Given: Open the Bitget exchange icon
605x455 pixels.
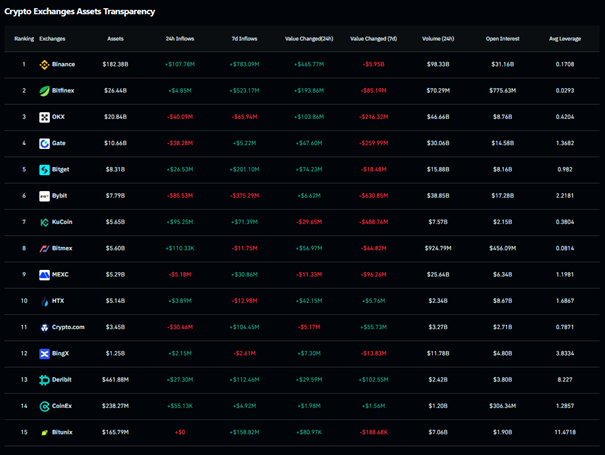Looking at the screenshot, I should pyautogui.click(x=44, y=170).
